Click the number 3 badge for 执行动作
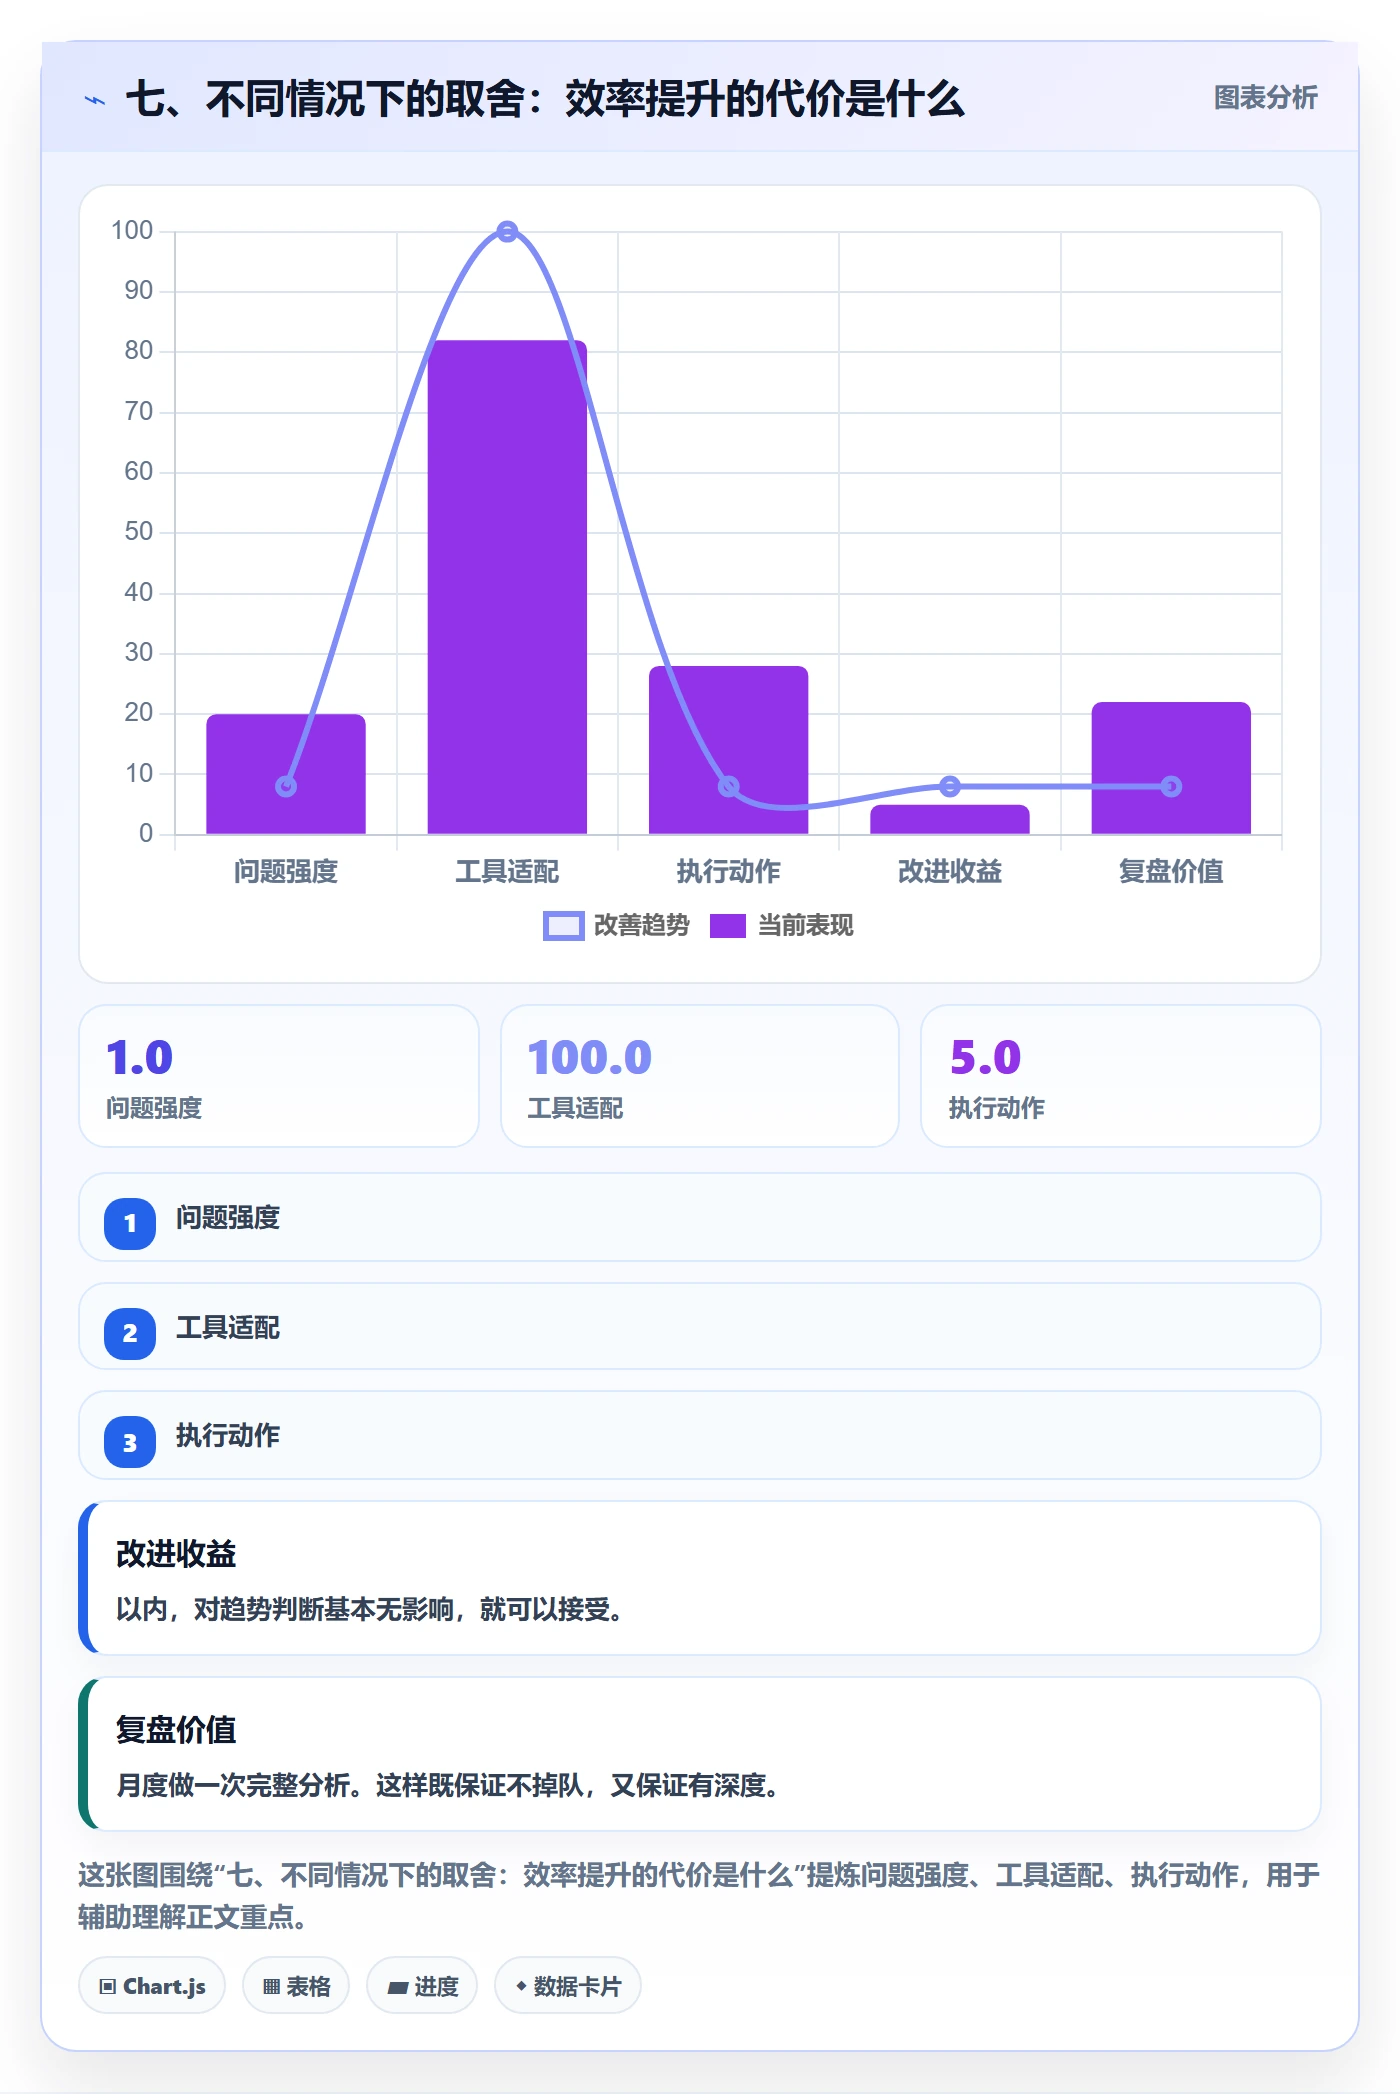The width and height of the screenshot is (1400, 2094). click(130, 1442)
